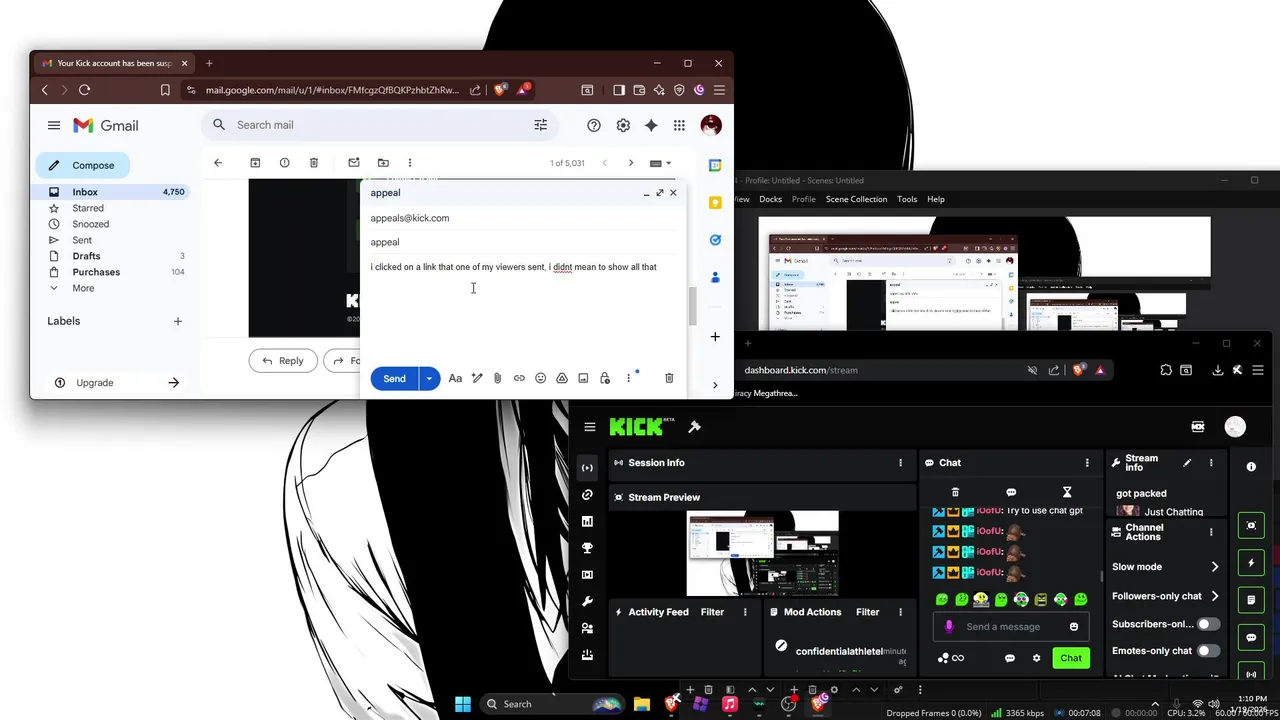
Task: Click the appeals@kick.com recipient field
Action: point(523,218)
